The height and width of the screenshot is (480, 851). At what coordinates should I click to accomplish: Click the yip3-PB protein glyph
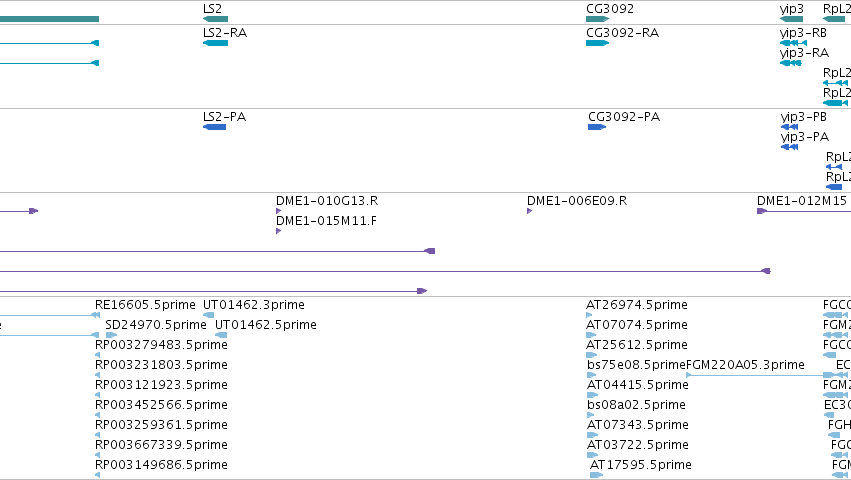[x=790, y=127]
